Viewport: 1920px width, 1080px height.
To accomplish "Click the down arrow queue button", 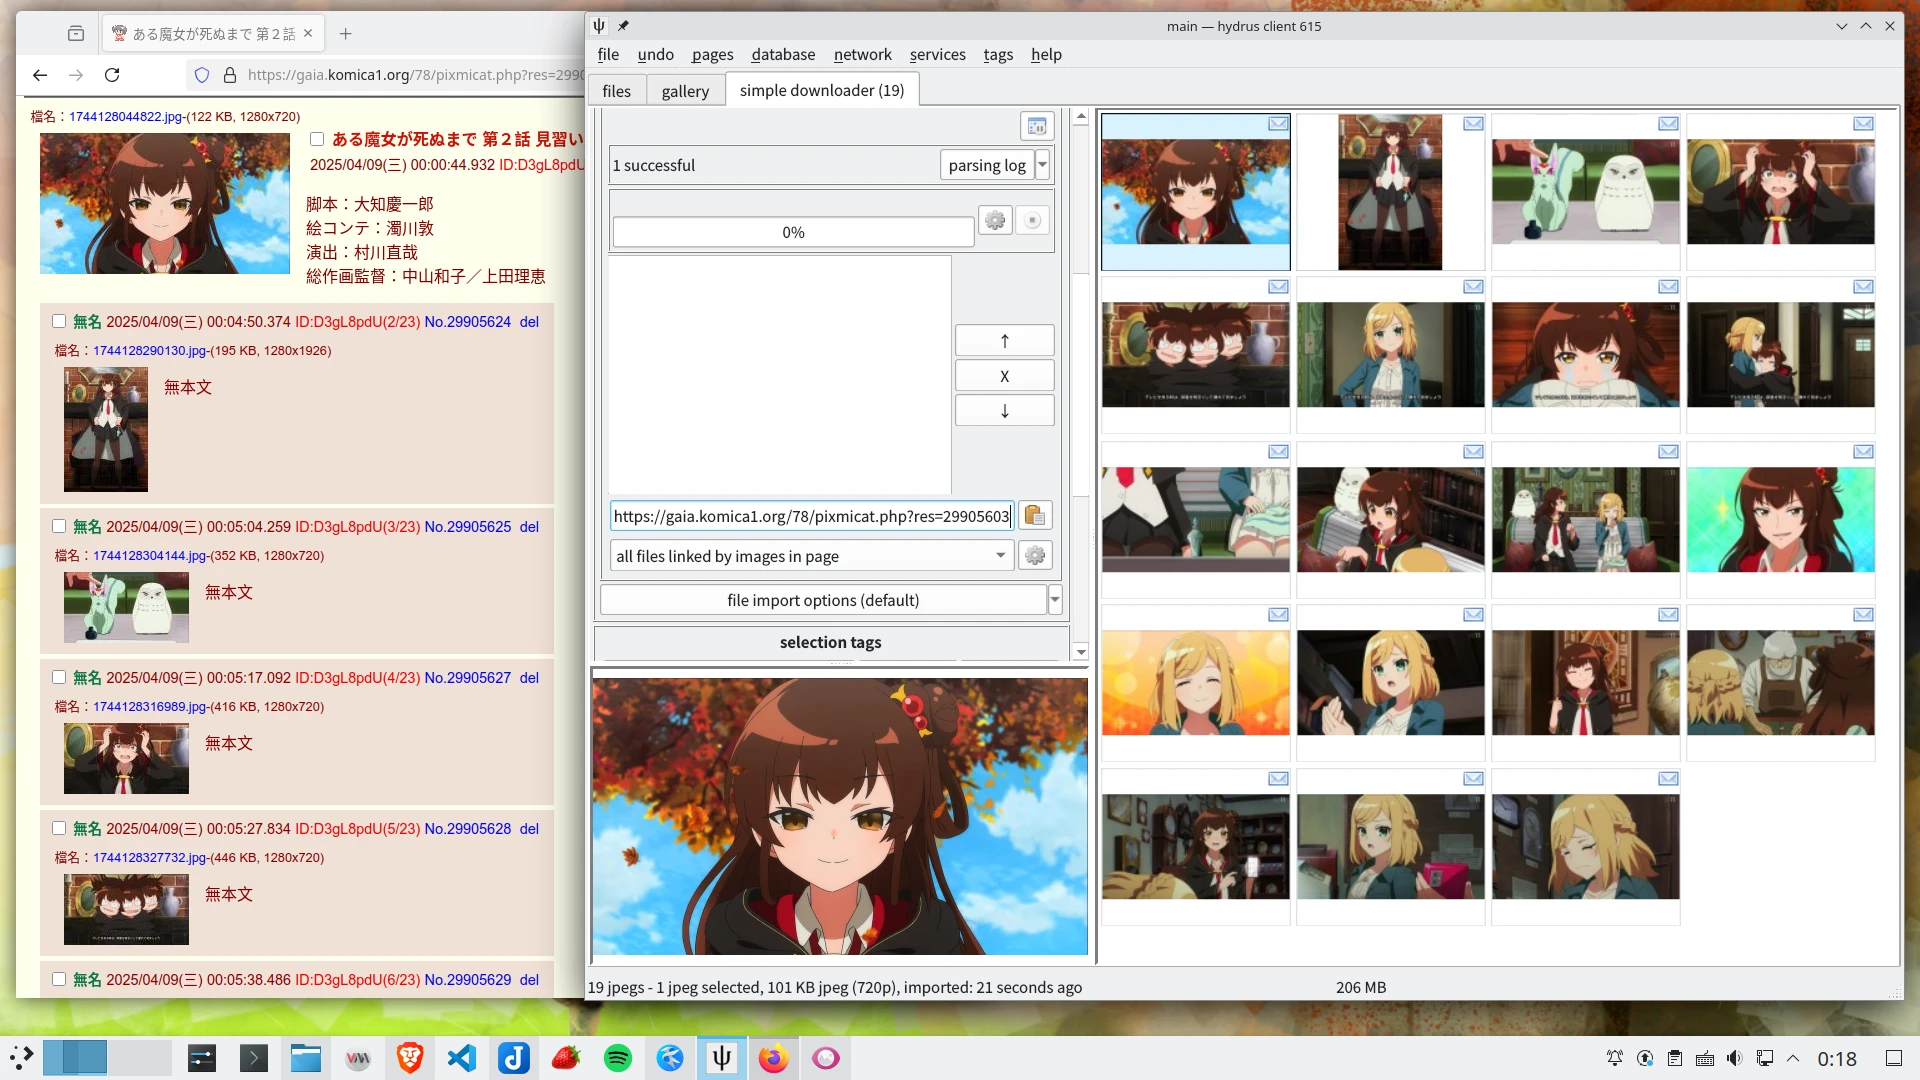I will 1004,411.
